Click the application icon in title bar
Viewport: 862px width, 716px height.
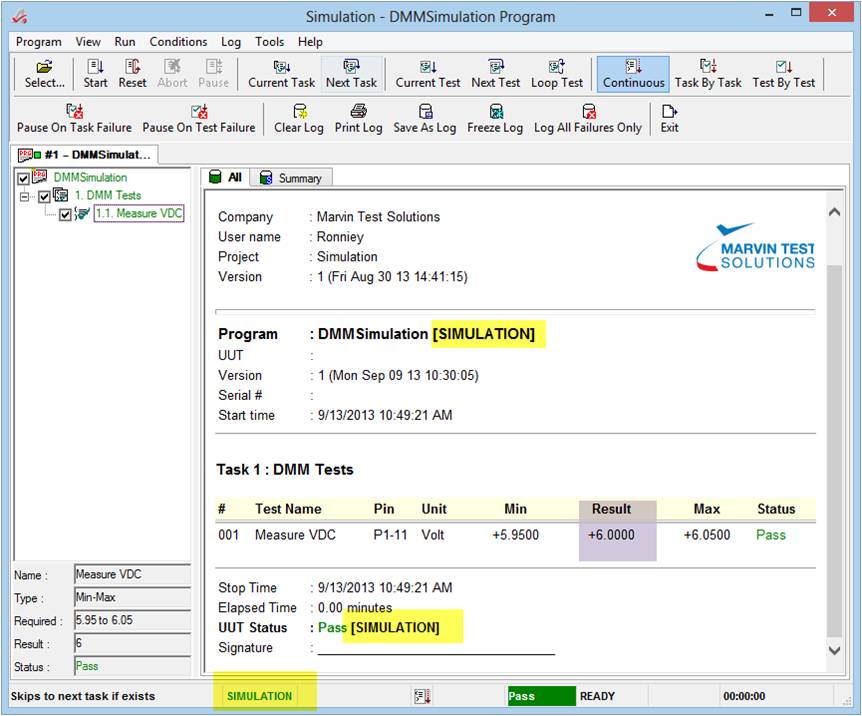(20, 16)
